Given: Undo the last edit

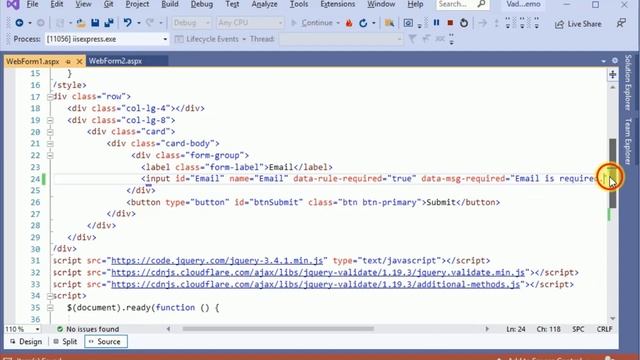Looking at the screenshot, I should pos(127,23).
